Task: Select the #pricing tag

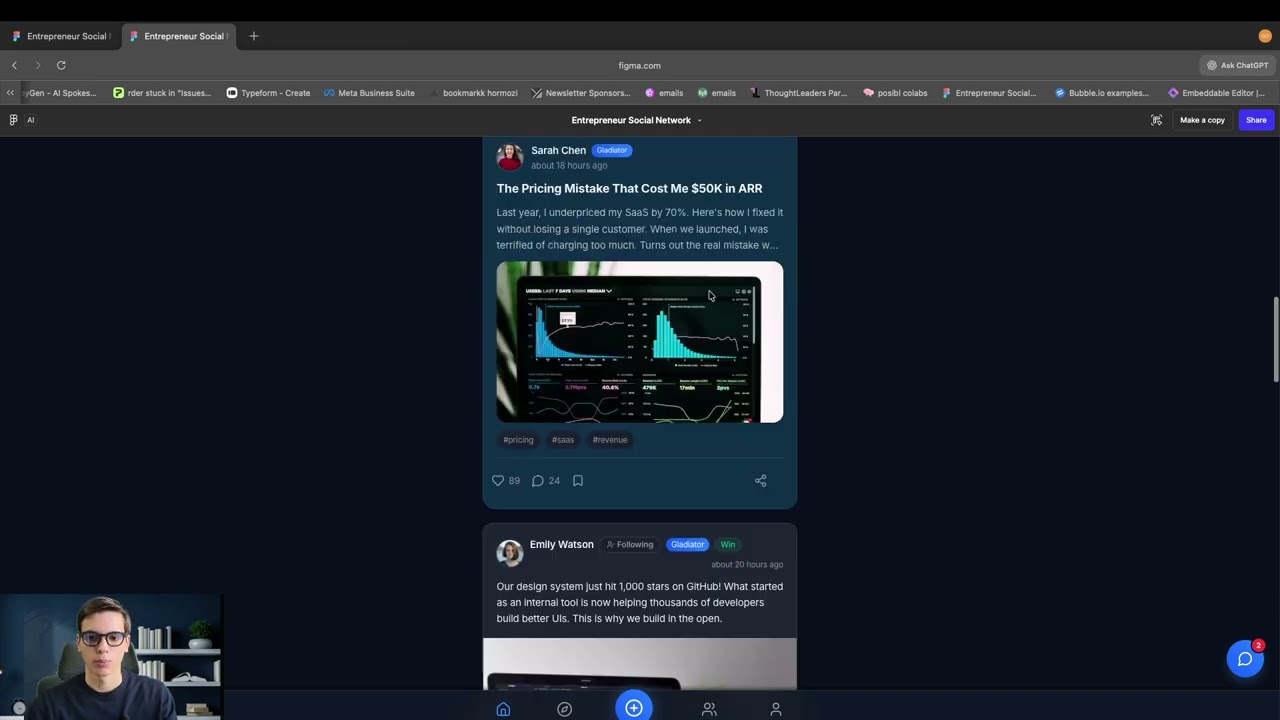Action: pos(518,440)
